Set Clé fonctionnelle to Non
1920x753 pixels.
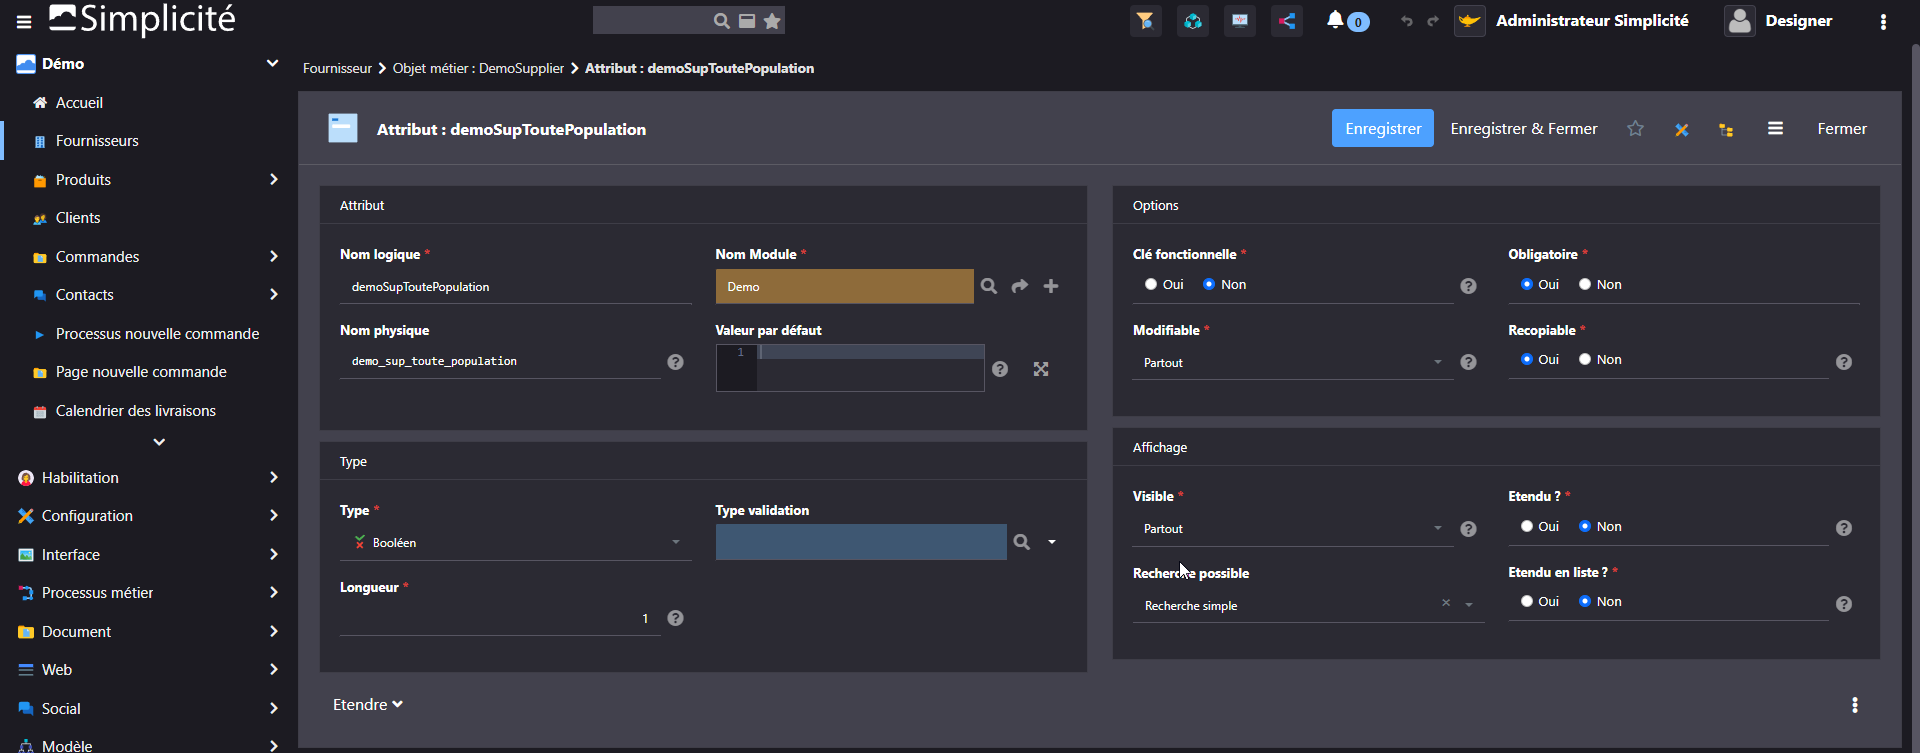1209,285
